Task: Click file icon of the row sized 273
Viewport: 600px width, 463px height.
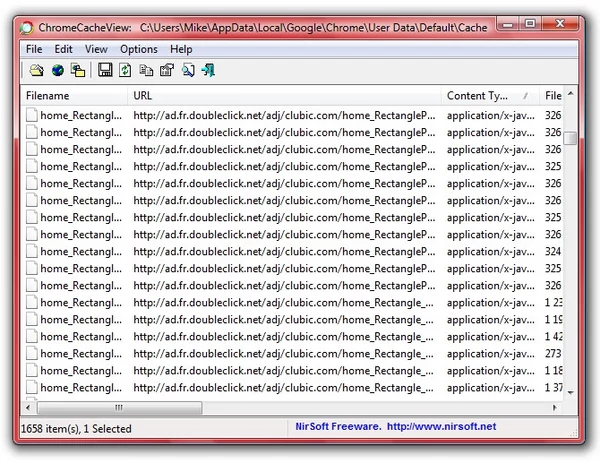Action: 32,354
